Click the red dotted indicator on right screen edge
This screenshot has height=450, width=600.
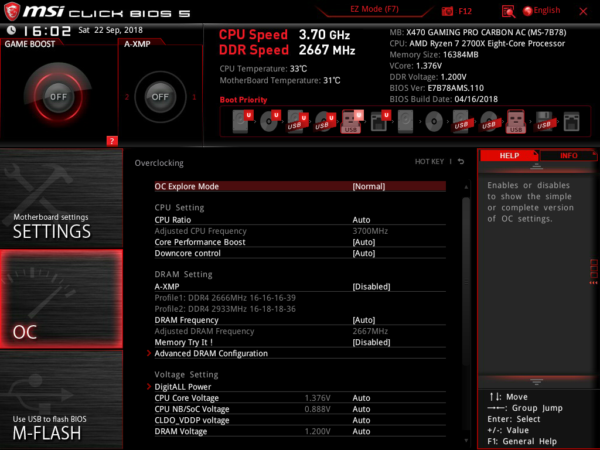[x=593, y=272]
